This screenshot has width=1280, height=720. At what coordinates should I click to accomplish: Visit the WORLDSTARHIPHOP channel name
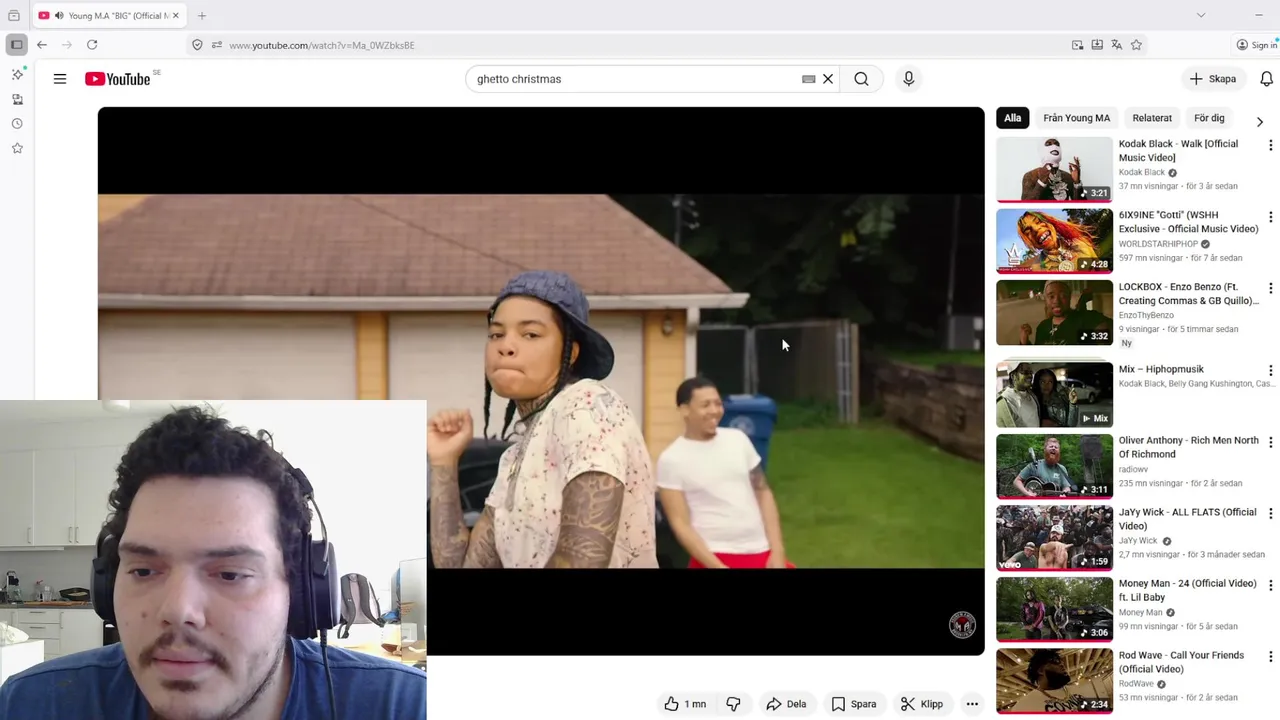[x=1158, y=244]
